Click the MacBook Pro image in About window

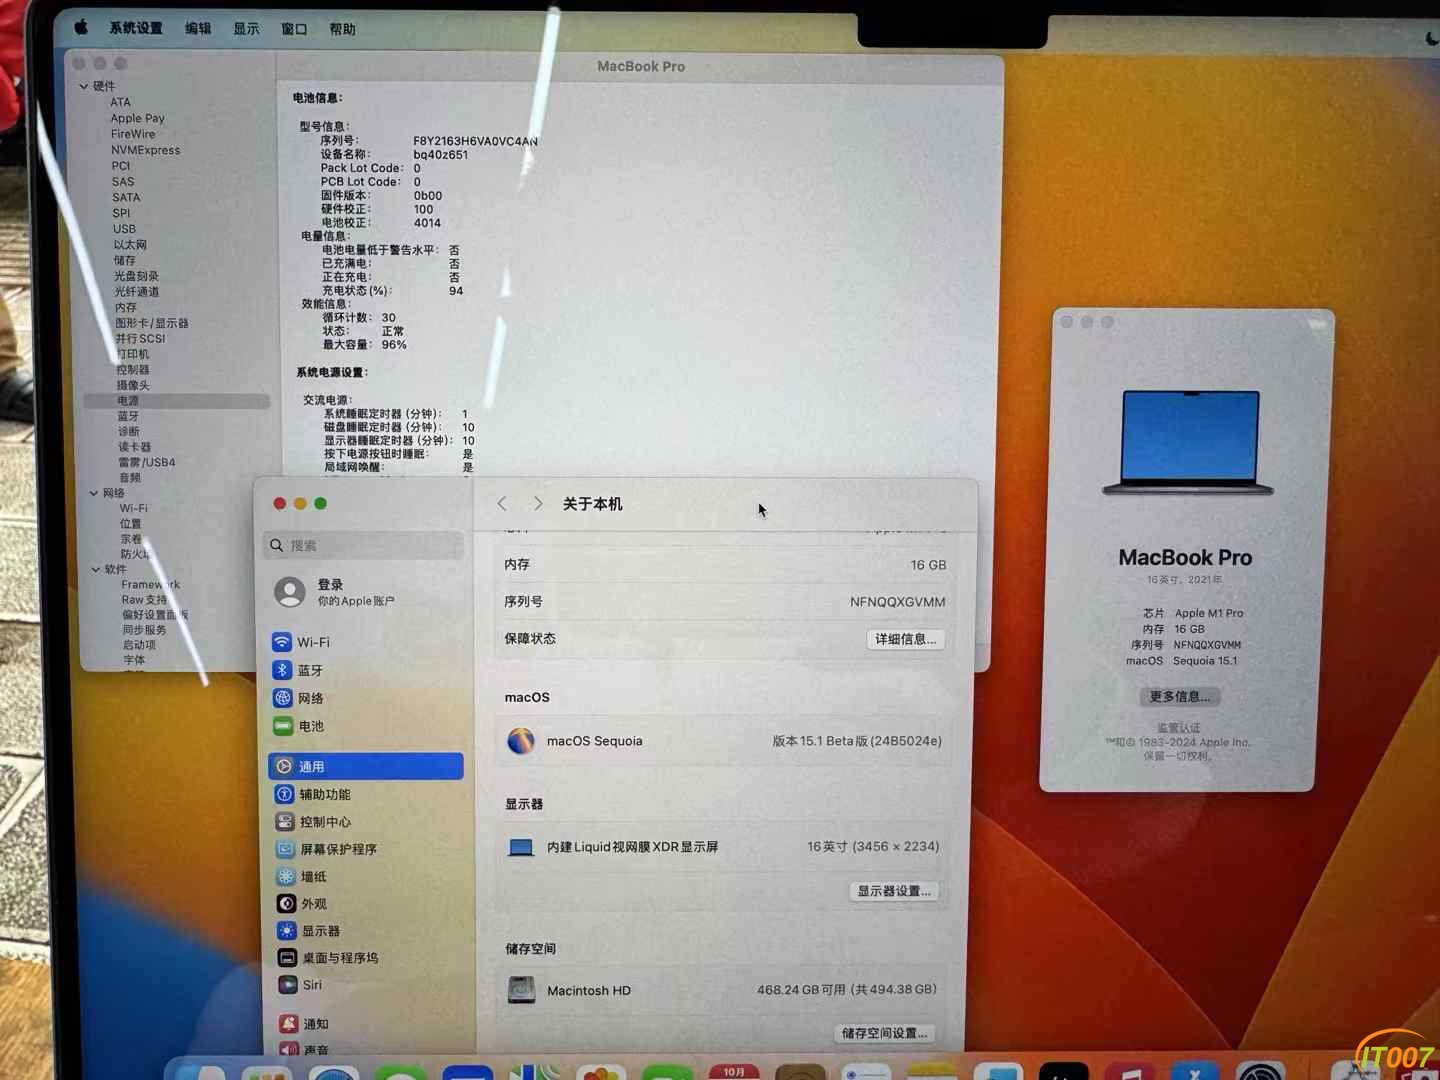1189,442
